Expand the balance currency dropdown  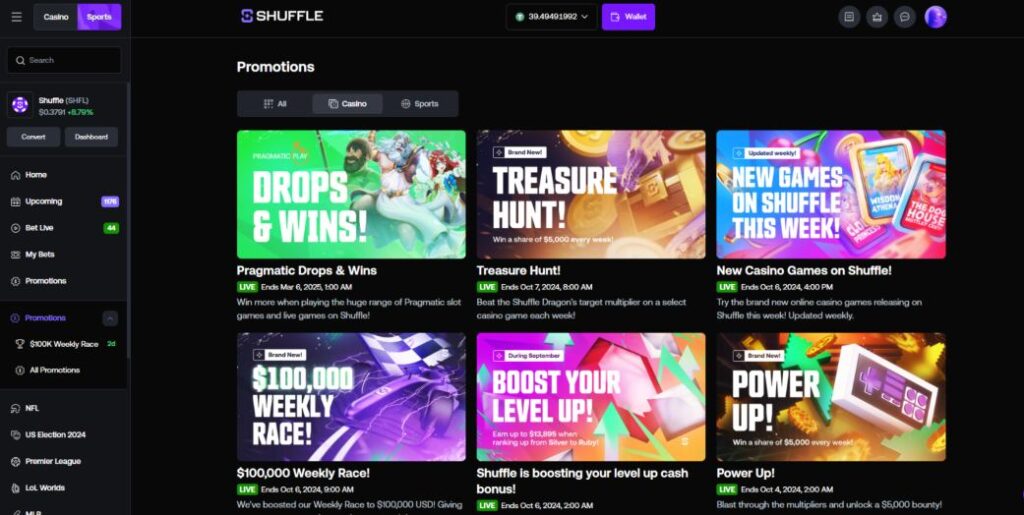(x=551, y=17)
